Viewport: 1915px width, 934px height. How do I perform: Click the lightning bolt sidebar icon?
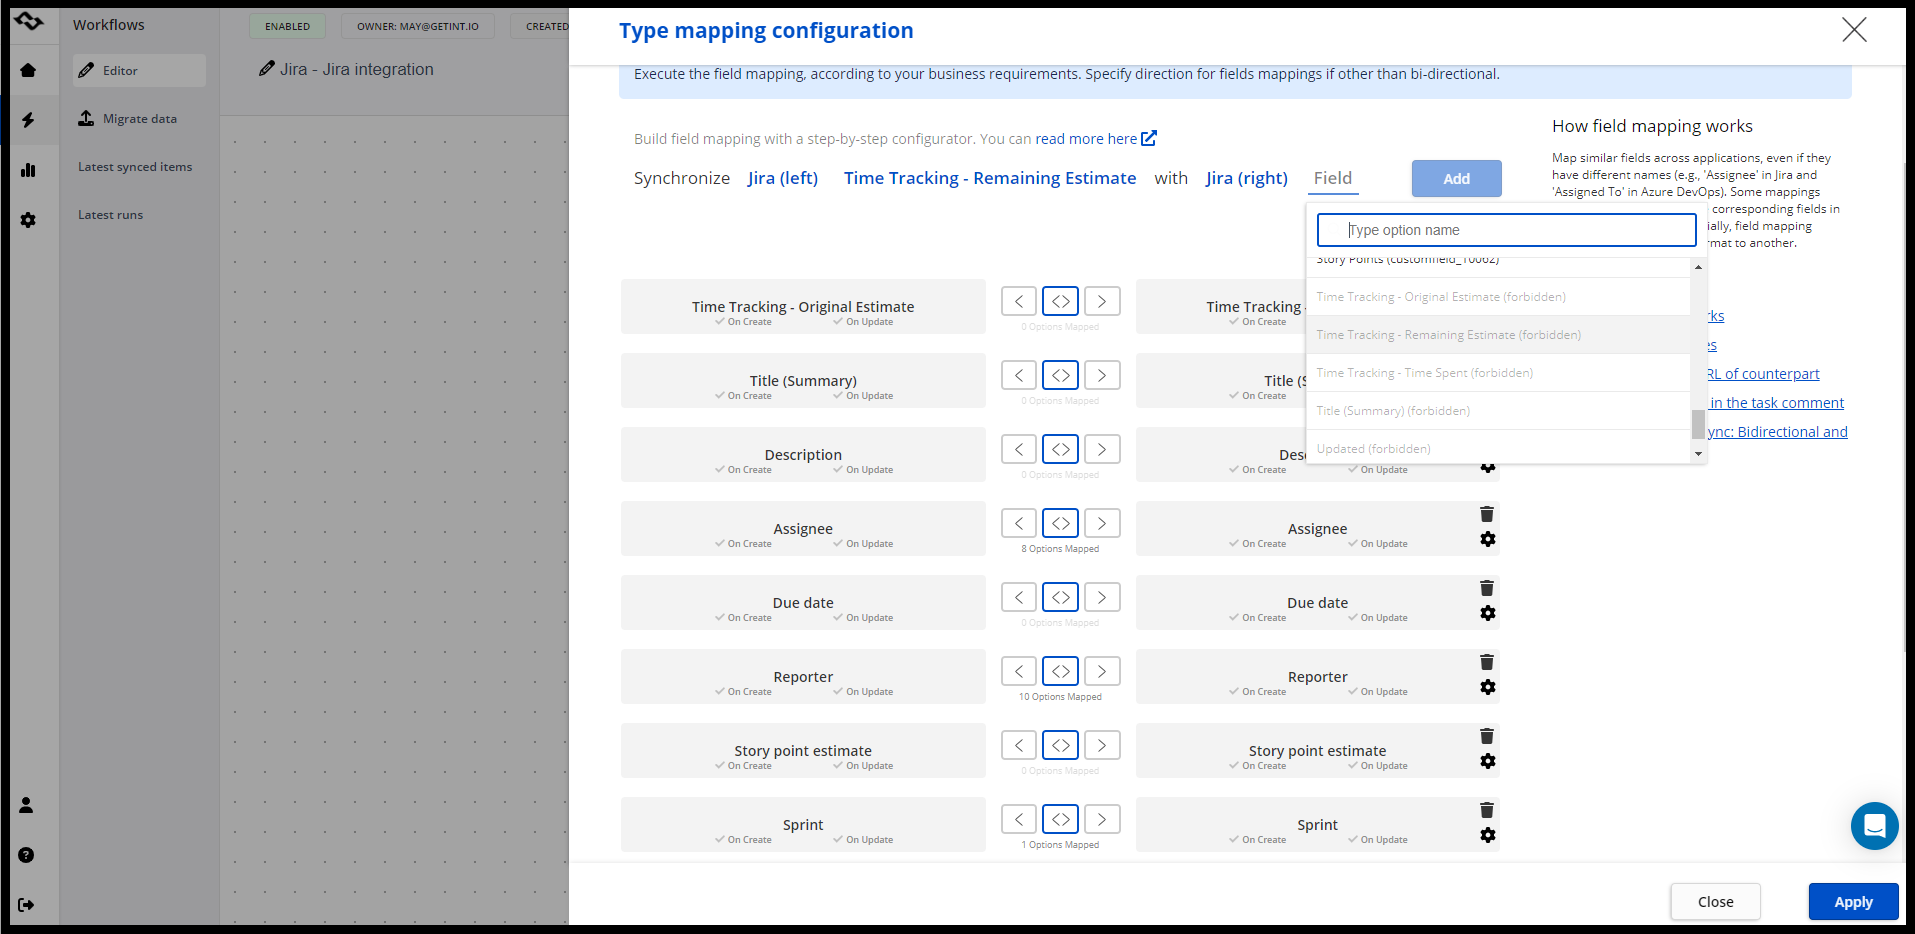tap(28, 120)
